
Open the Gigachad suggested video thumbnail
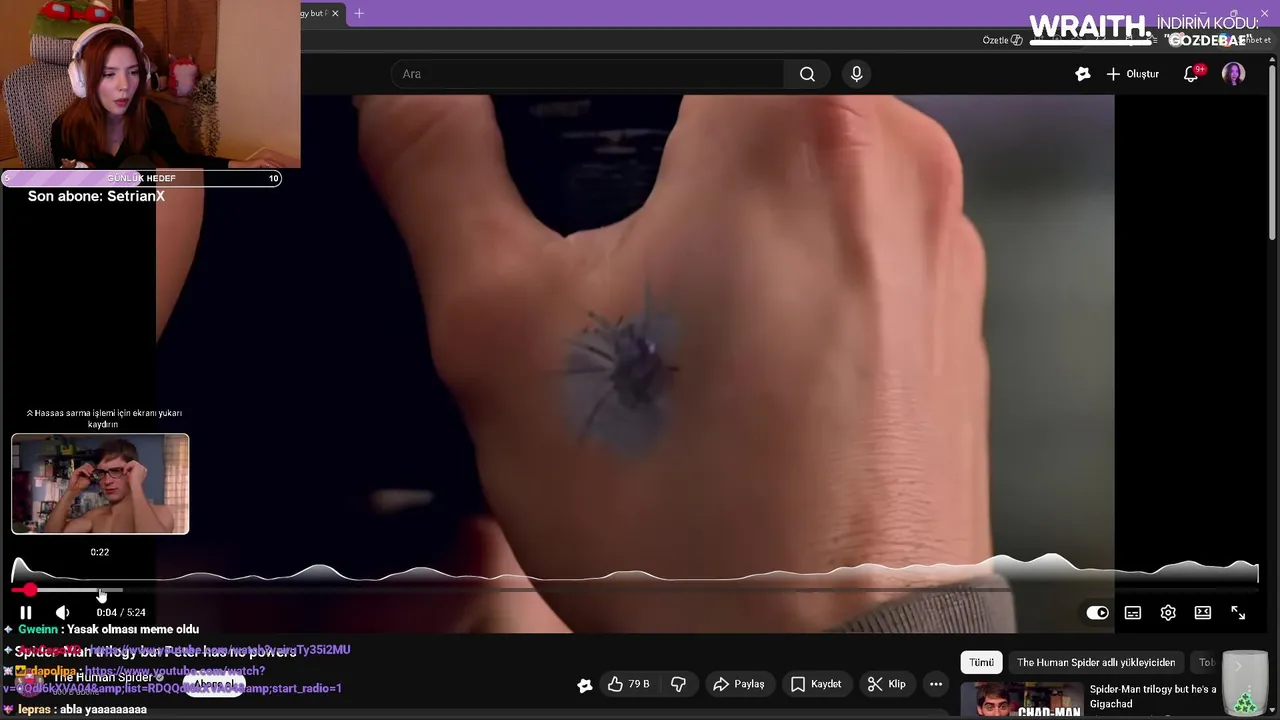tap(1021, 700)
